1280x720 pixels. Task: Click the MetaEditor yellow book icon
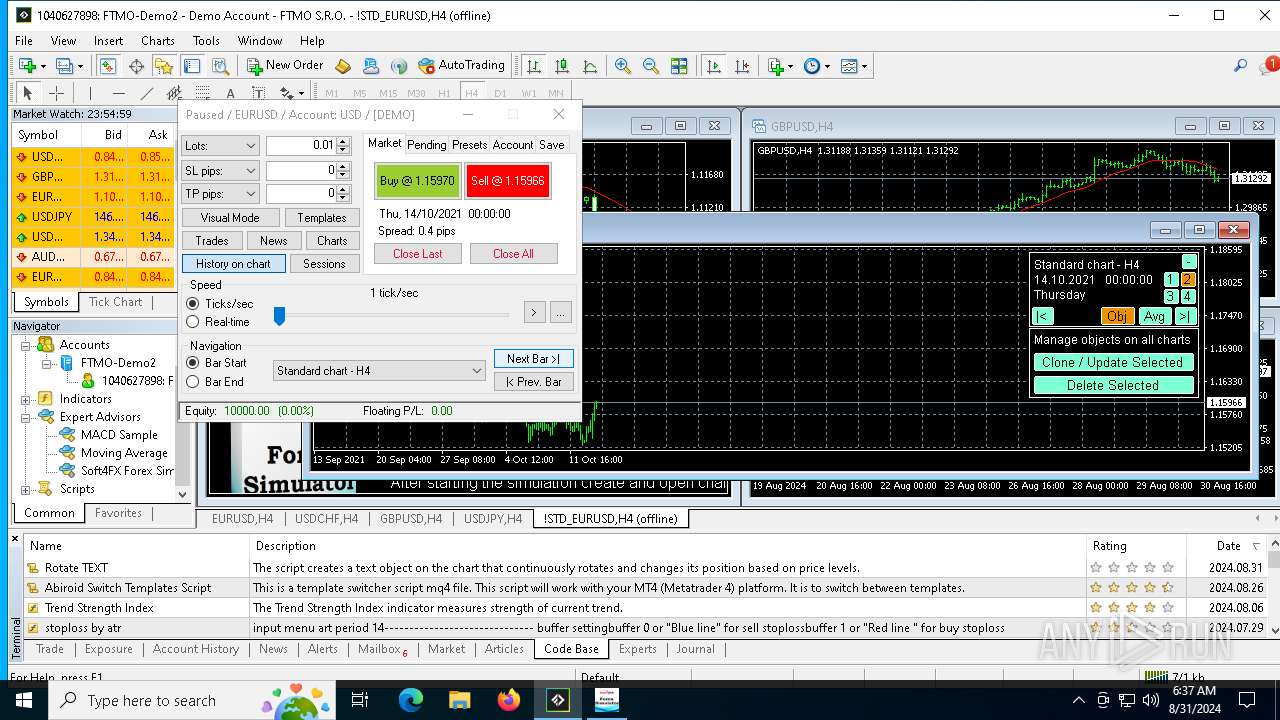tap(343, 66)
